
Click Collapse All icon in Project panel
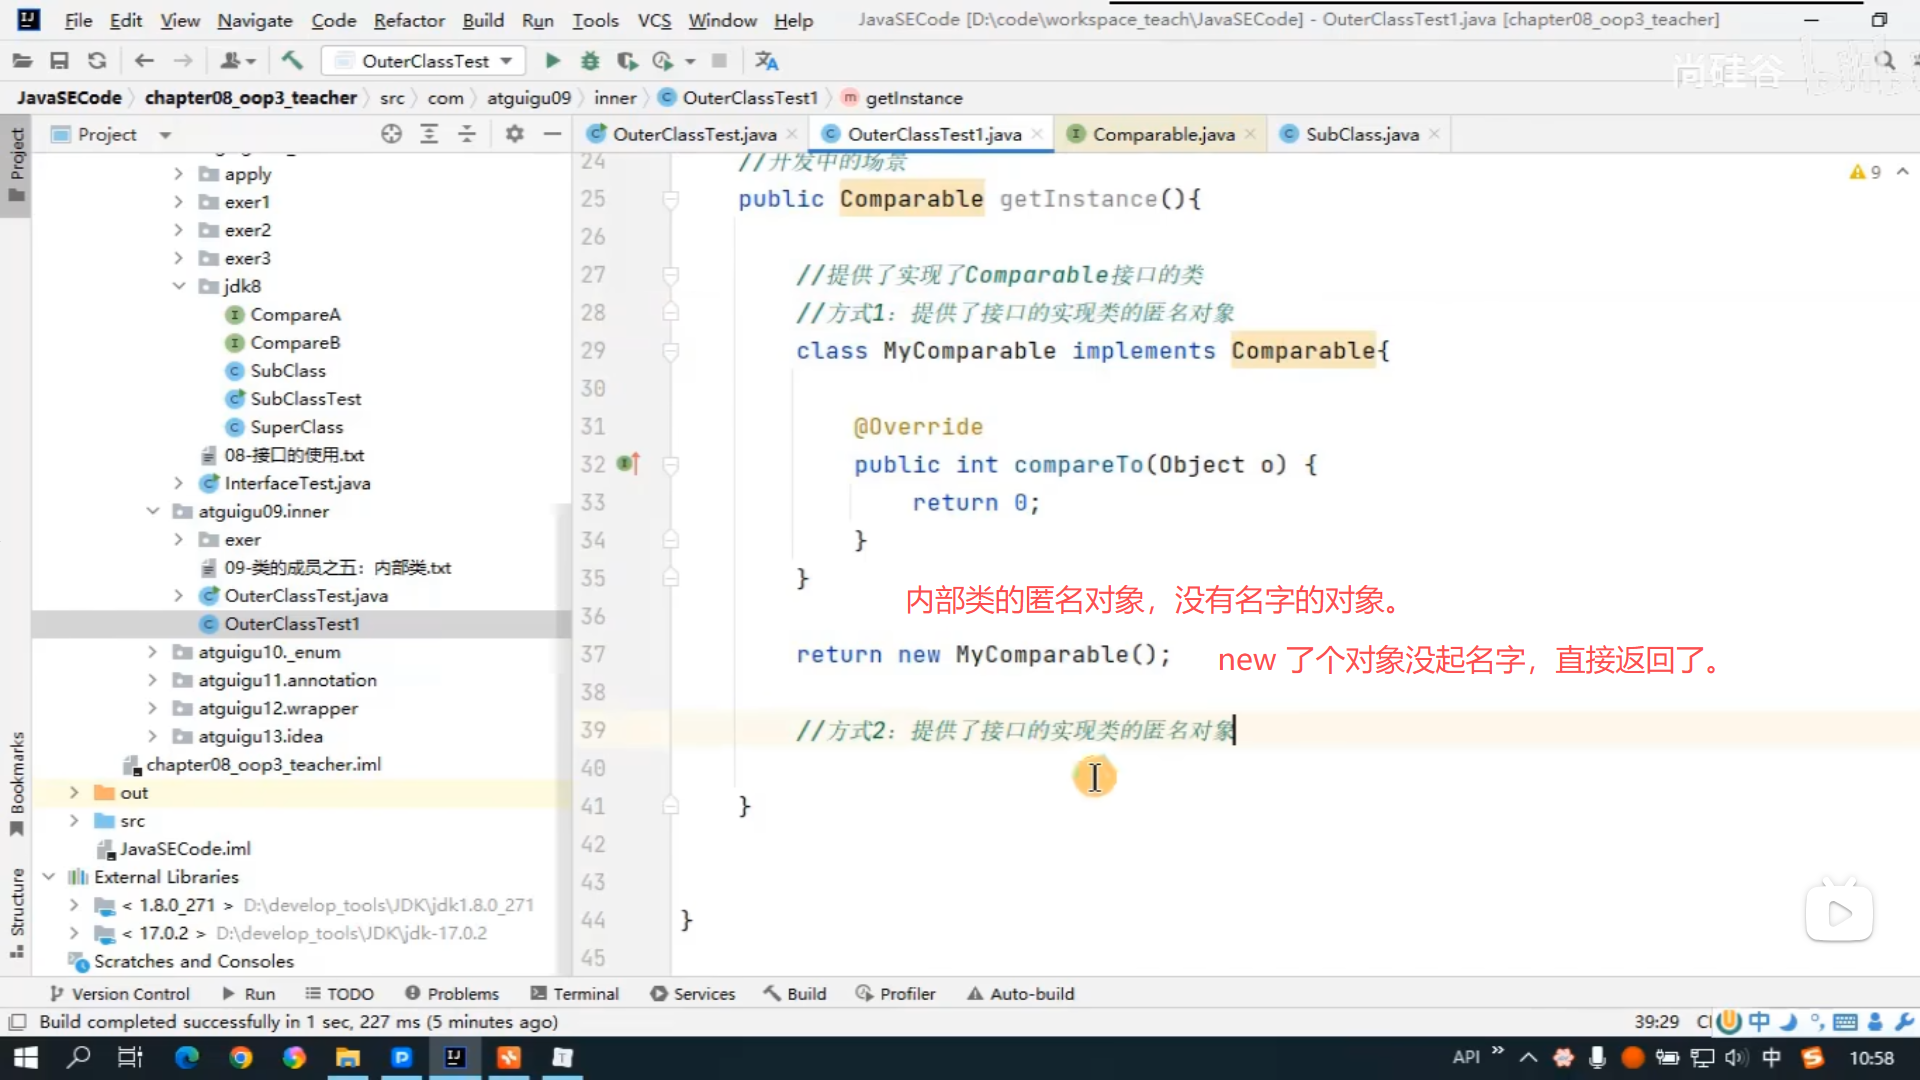tap(467, 134)
